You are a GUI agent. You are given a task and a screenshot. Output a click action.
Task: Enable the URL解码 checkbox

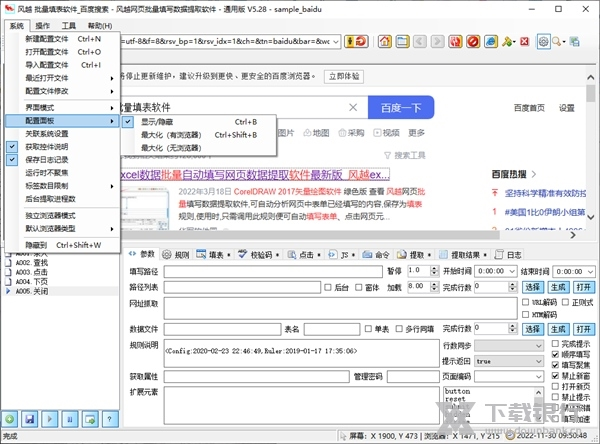tap(526, 302)
